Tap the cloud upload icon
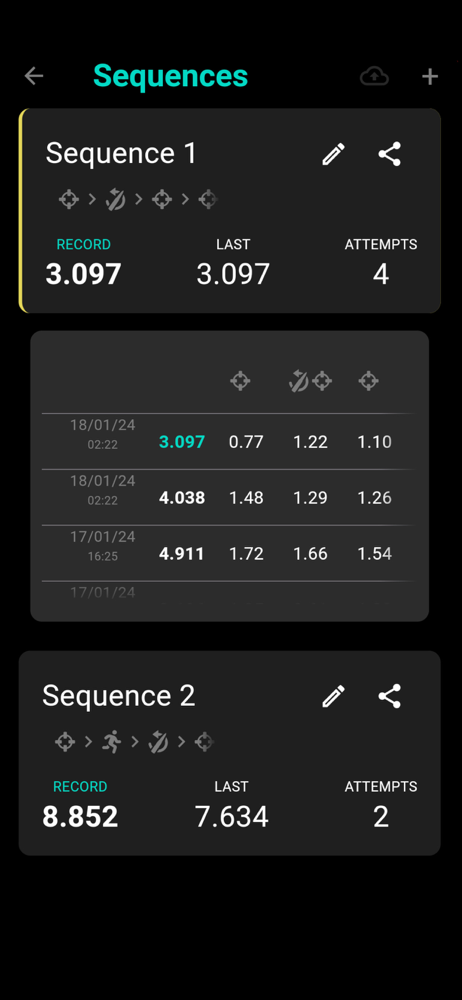Screen dimensions: 462x1000 click(x=375, y=77)
